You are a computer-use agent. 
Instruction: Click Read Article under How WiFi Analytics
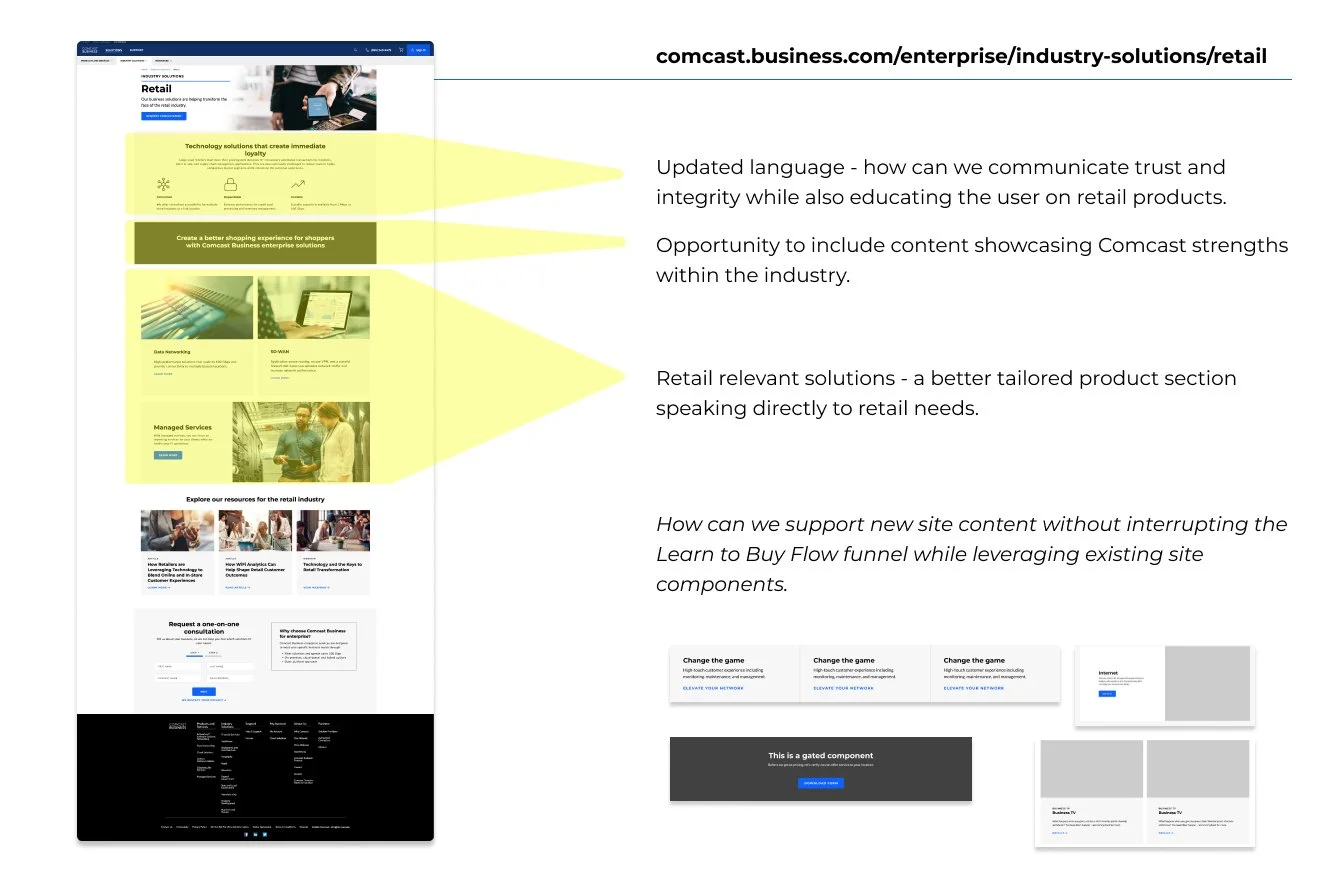click(x=237, y=588)
